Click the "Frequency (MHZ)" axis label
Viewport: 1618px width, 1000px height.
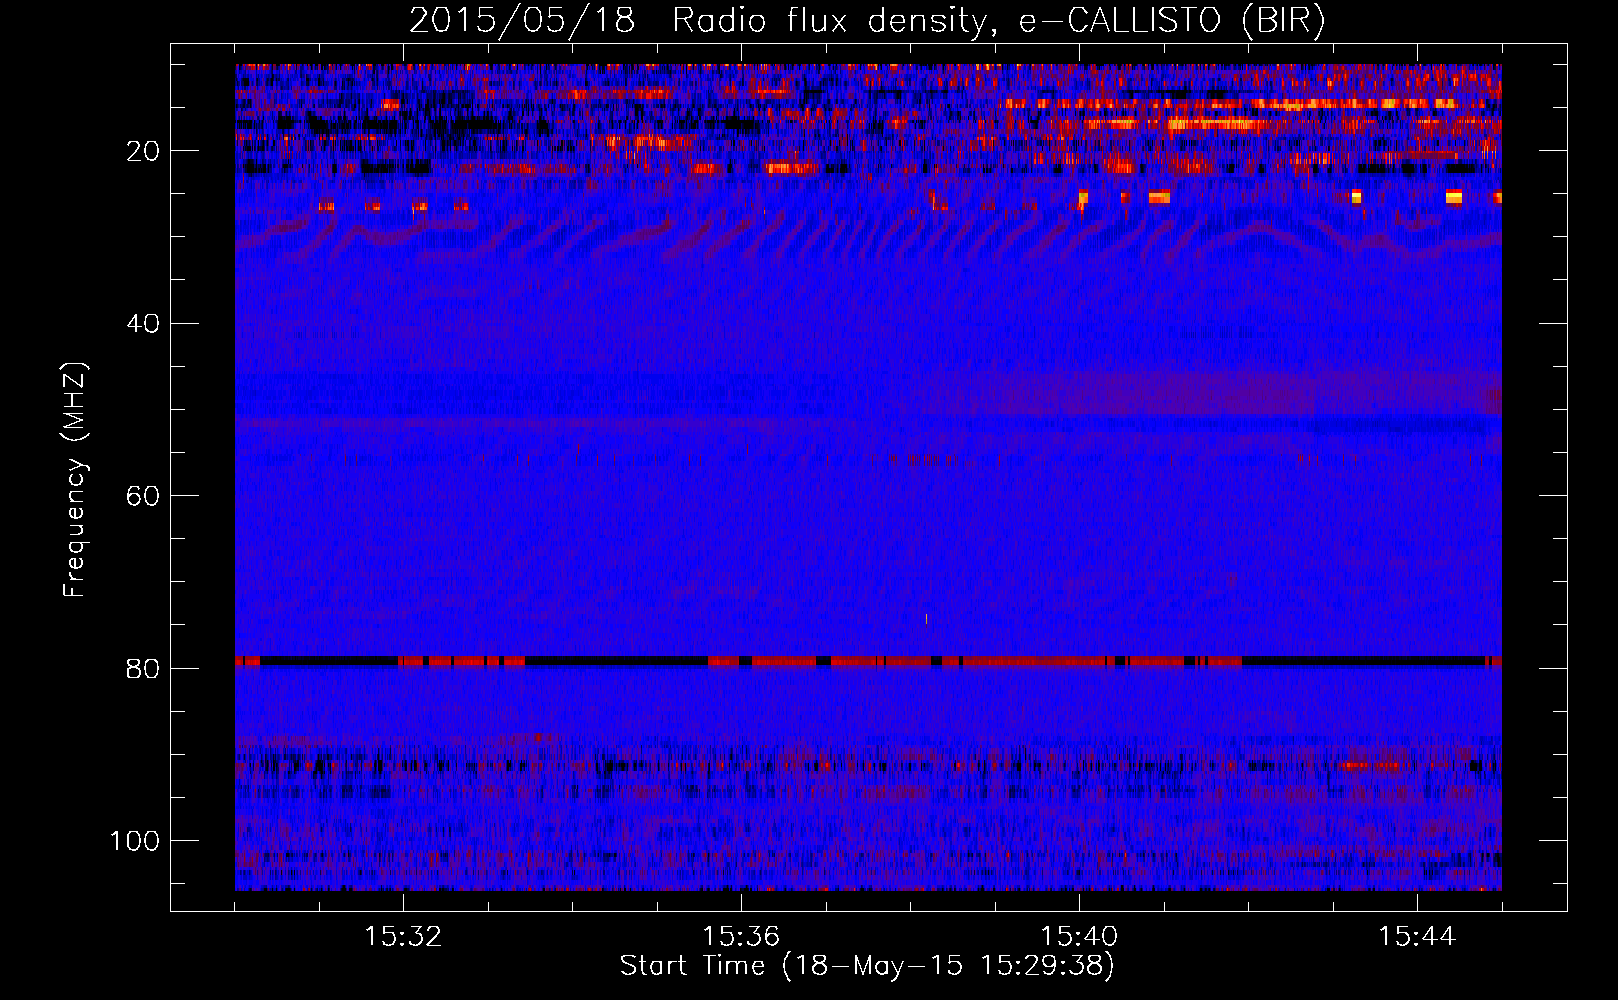[75, 479]
